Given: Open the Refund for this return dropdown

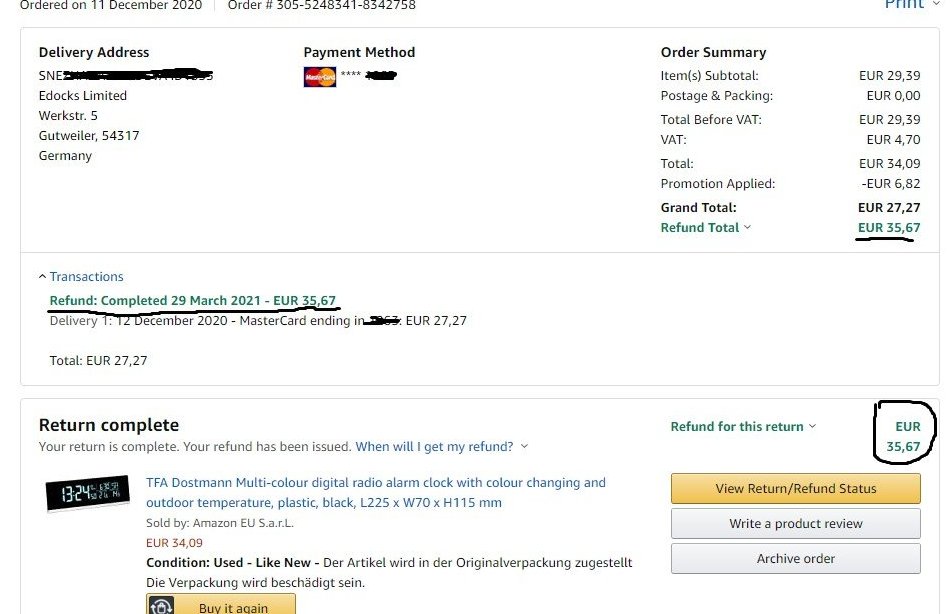Looking at the screenshot, I should click(742, 427).
